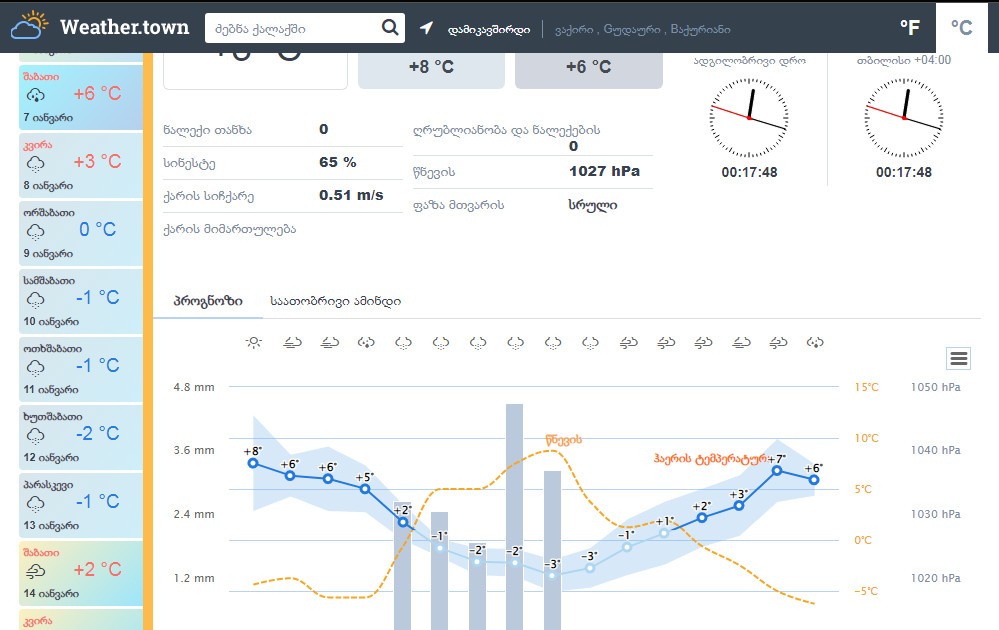This screenshot has width=999, height=630.
Task: Select the საათობრივი ამინდი tab
Action: pyautogui.click(x=335, y=301)
